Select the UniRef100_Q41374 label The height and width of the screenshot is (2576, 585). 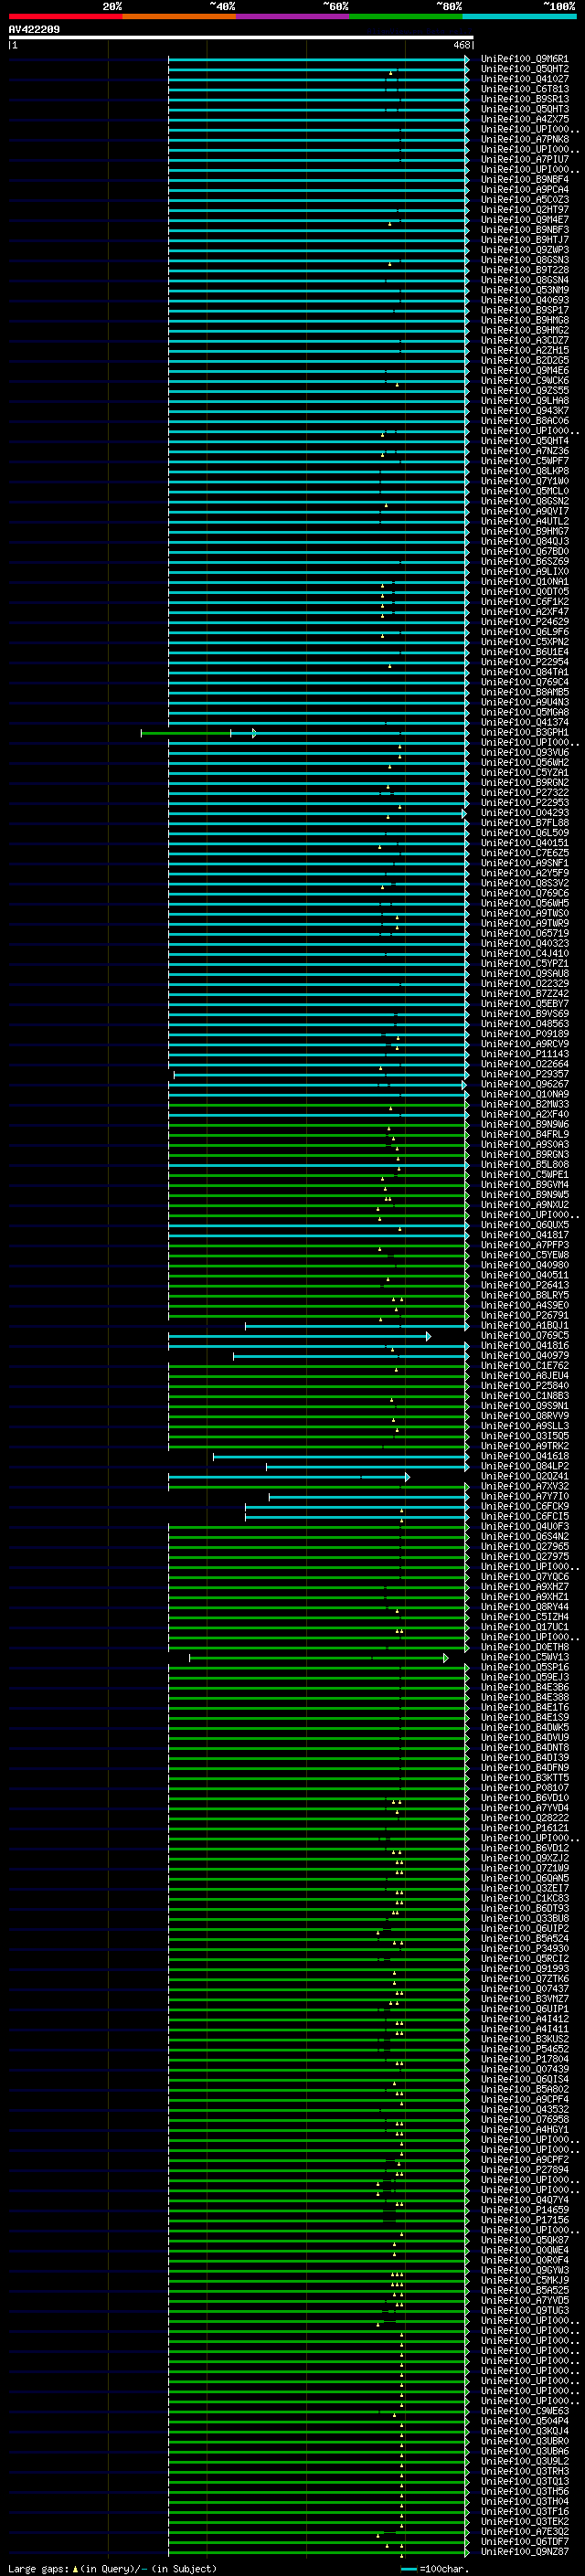pos(525,722)
